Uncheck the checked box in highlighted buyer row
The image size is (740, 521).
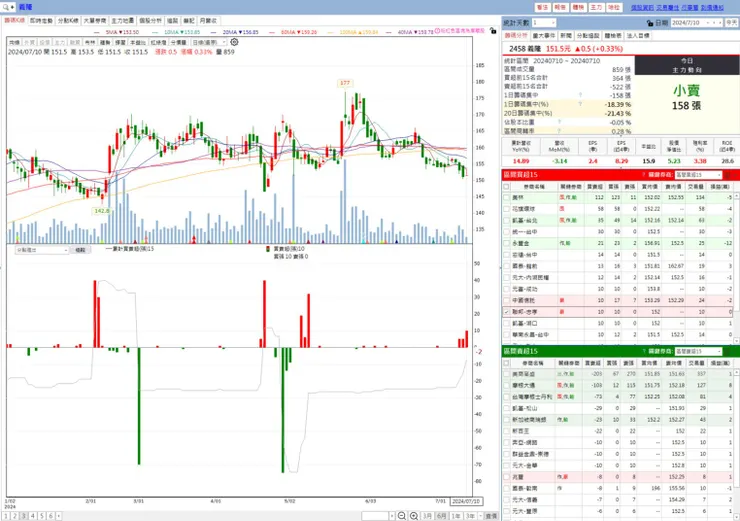coord(506,312)
